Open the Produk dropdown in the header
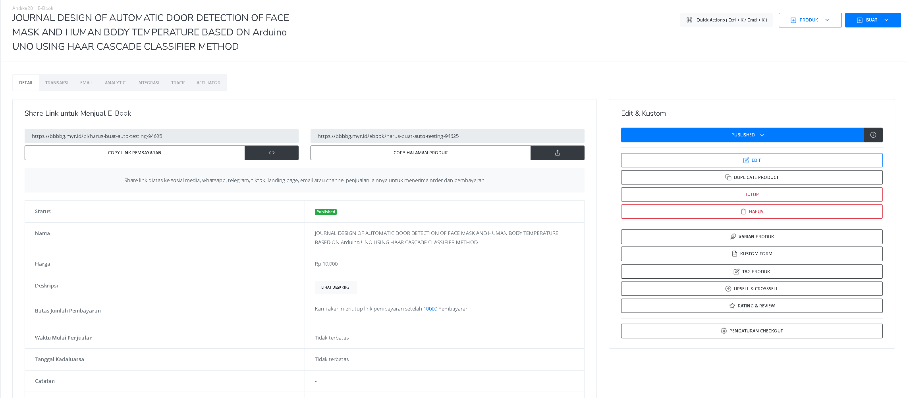Viewport: 907px width, 398px height. (810, 20)
